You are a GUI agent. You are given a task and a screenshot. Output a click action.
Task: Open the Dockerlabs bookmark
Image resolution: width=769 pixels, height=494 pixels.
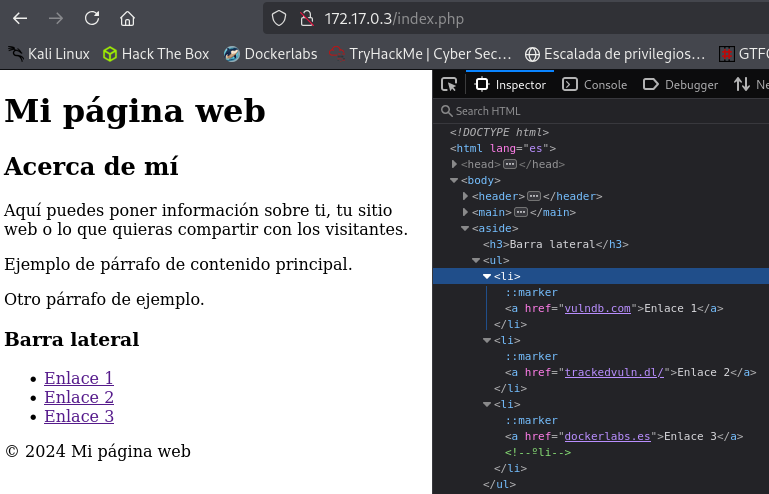(271, 53)
